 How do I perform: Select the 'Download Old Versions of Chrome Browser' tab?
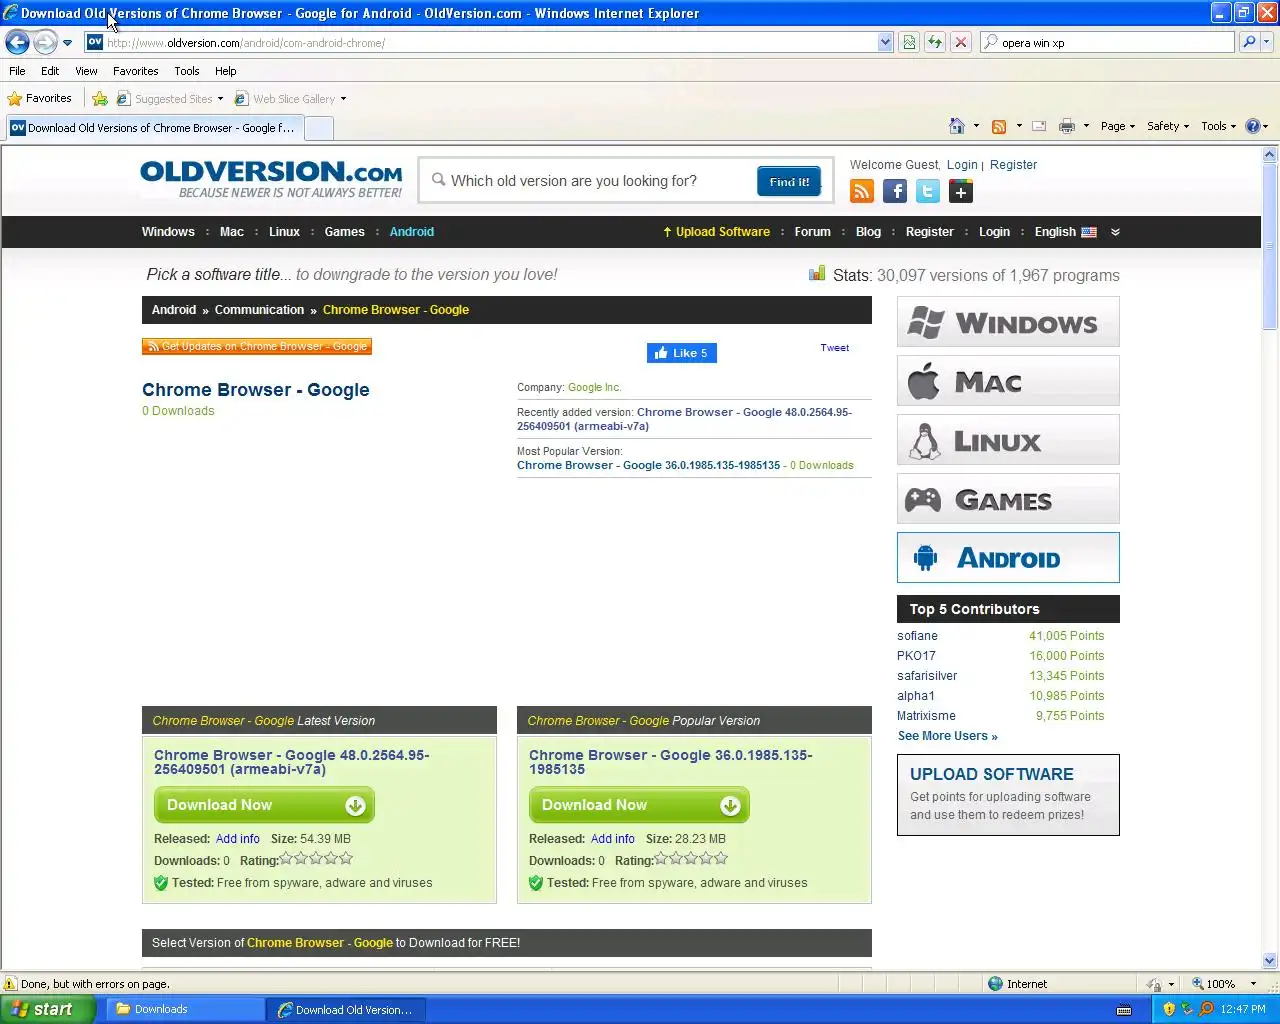coord(153,128)
